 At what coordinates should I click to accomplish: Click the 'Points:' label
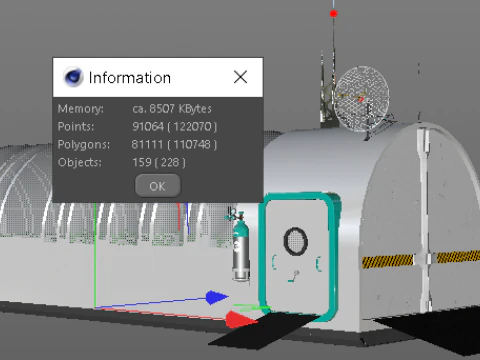coord(76,126)
